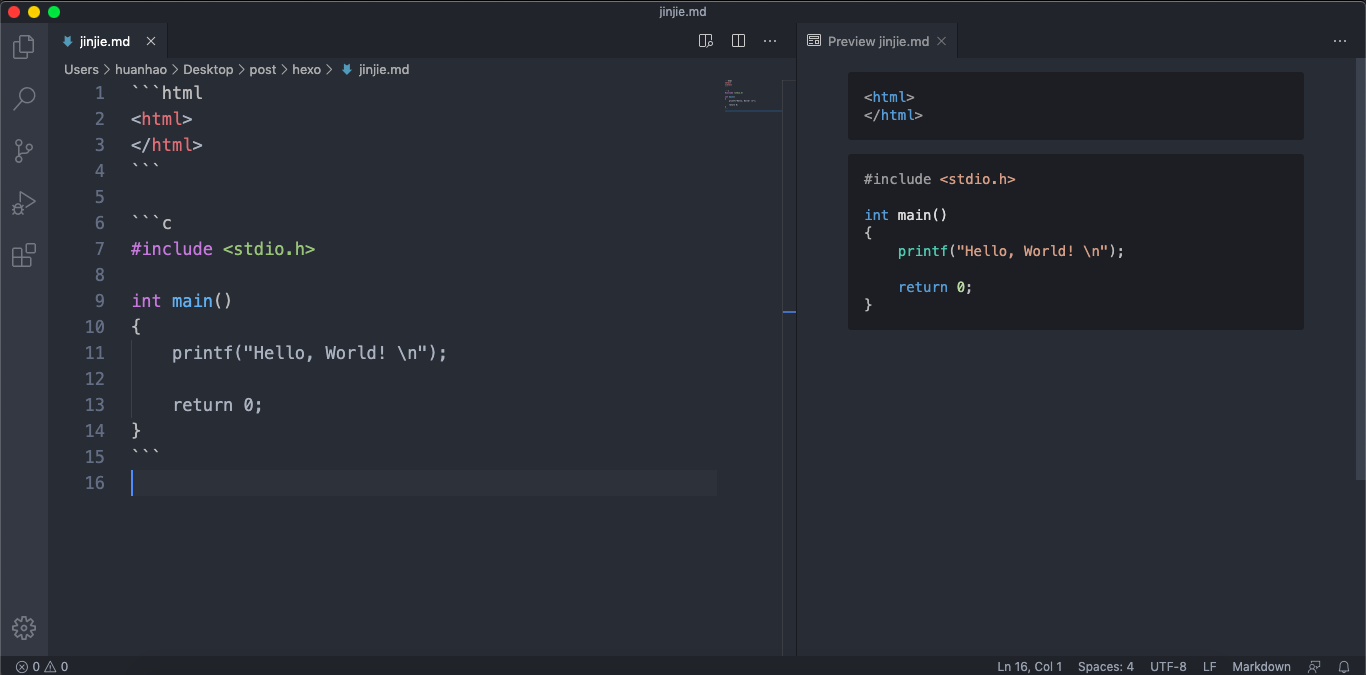The image size is (1366, 675).
Task: Click #include <stdio.h> in preview pane
Action: click(940, 179)
